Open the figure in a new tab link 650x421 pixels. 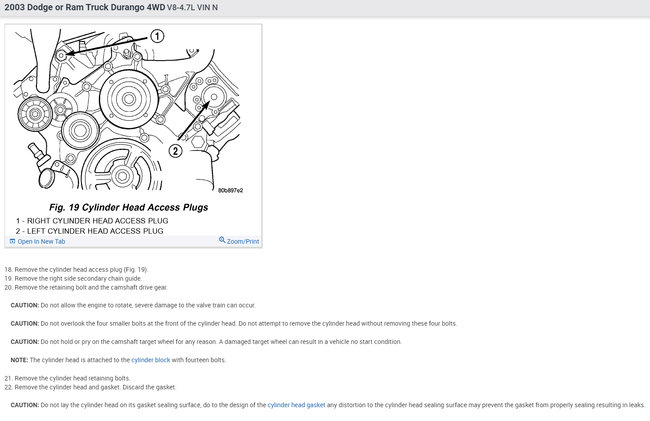tap(41, 242)
